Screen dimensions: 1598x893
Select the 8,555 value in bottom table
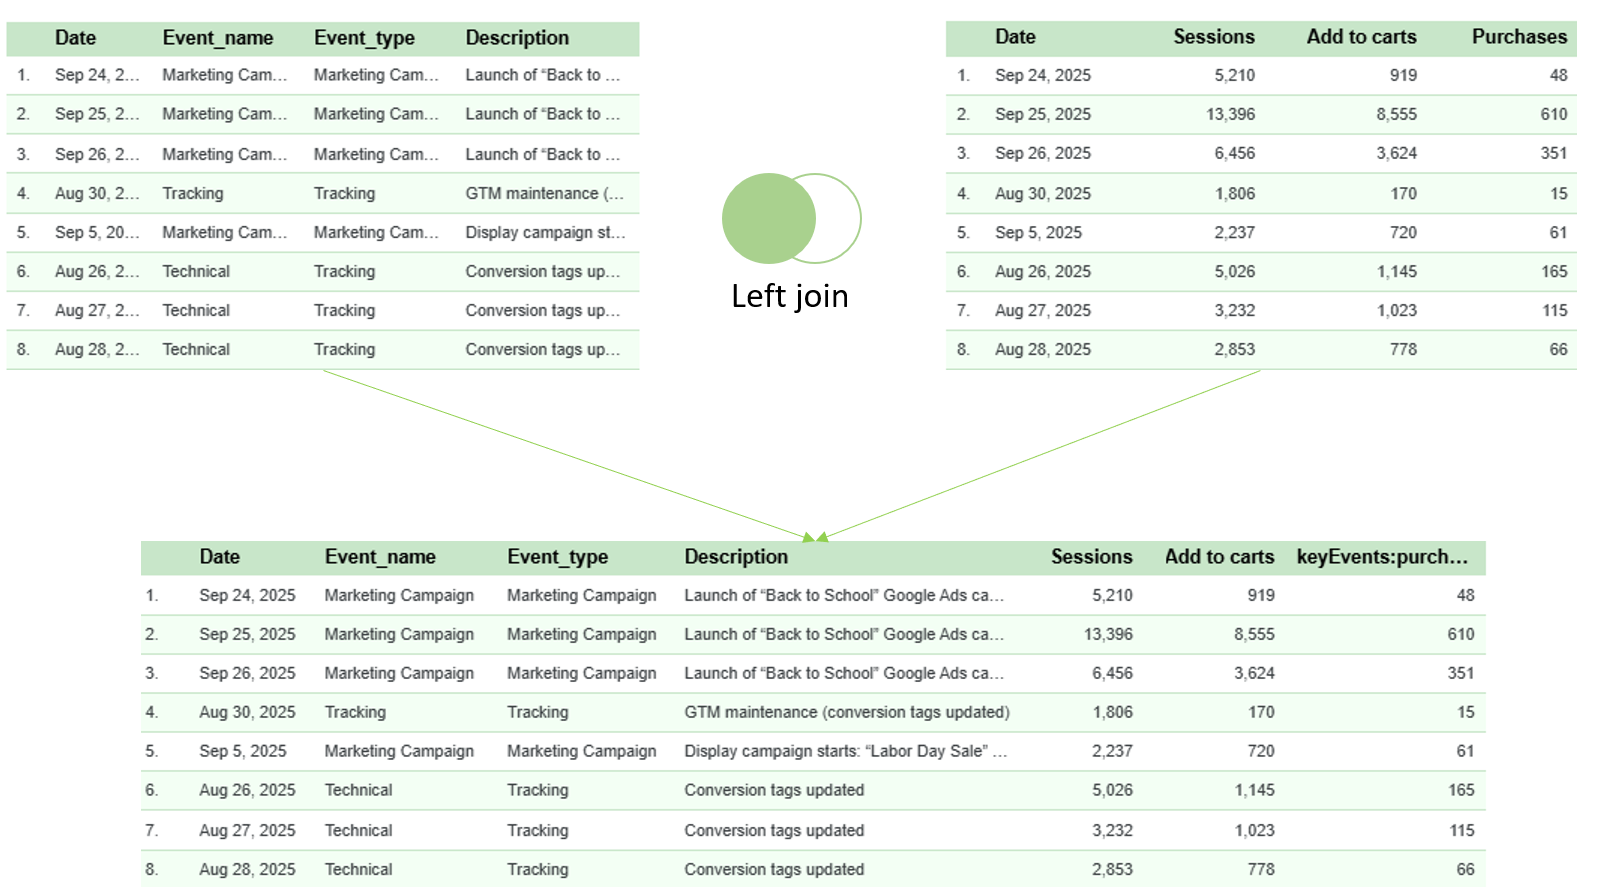tap(1253, 634)
